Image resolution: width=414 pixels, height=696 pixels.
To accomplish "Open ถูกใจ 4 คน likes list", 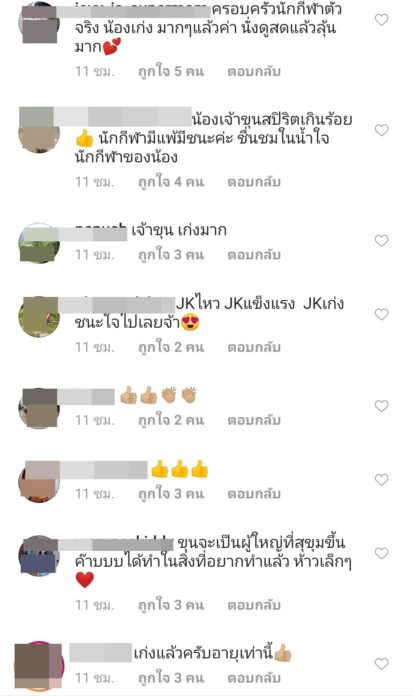I will [x=171, y=182].
